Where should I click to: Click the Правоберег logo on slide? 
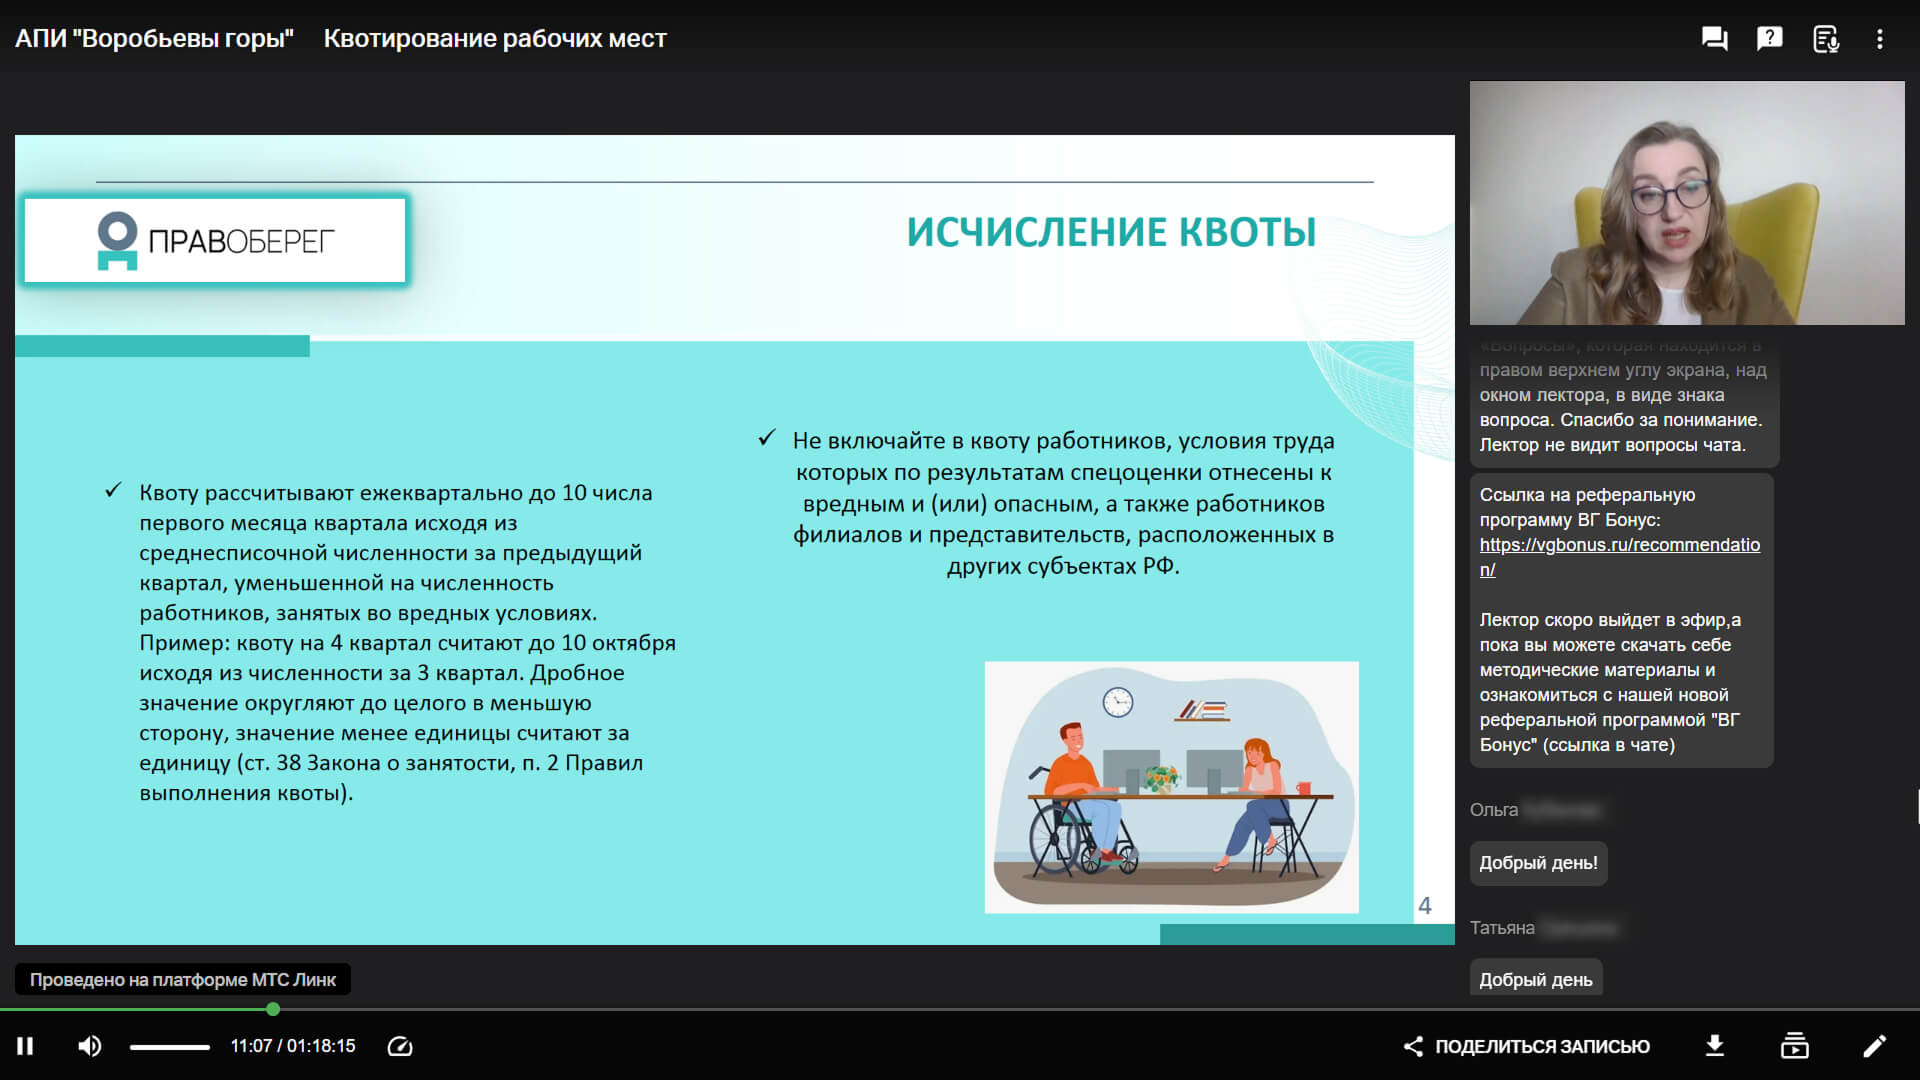click(x=215, y=241)
